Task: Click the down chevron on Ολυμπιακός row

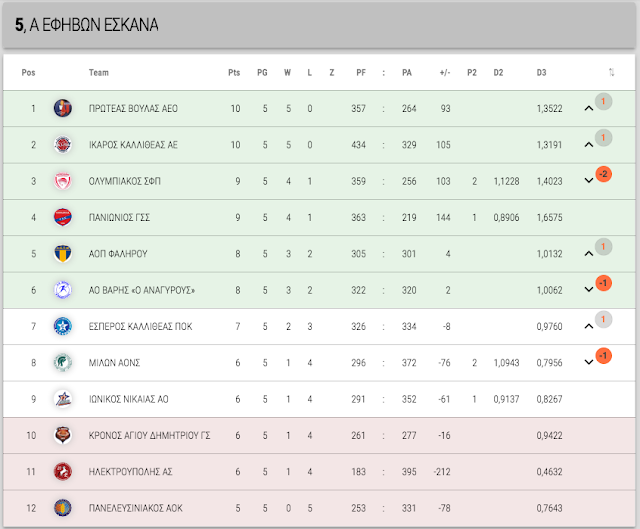Action: [x=589, y=180]
